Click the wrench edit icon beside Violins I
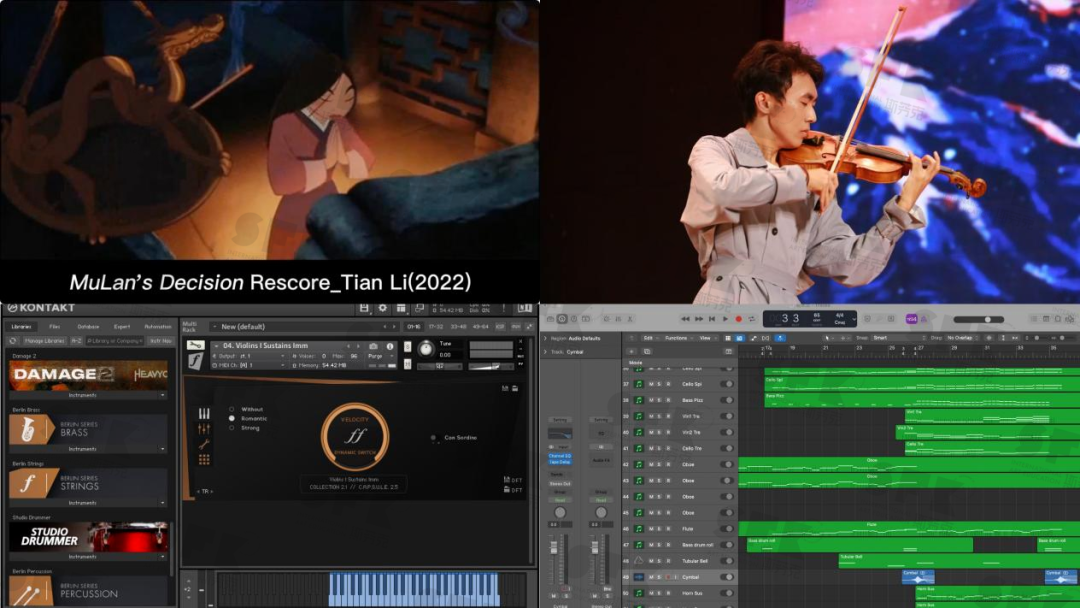 tap(196, 345)
